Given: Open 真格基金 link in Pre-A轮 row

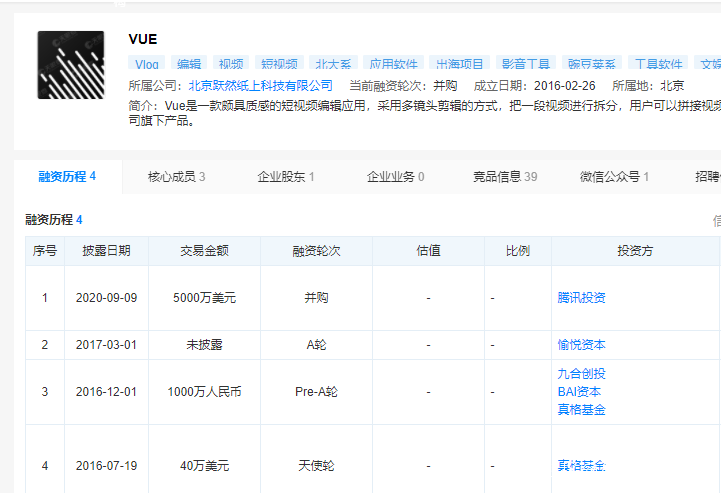Looking at the screenshot, I should coord(581,410).
